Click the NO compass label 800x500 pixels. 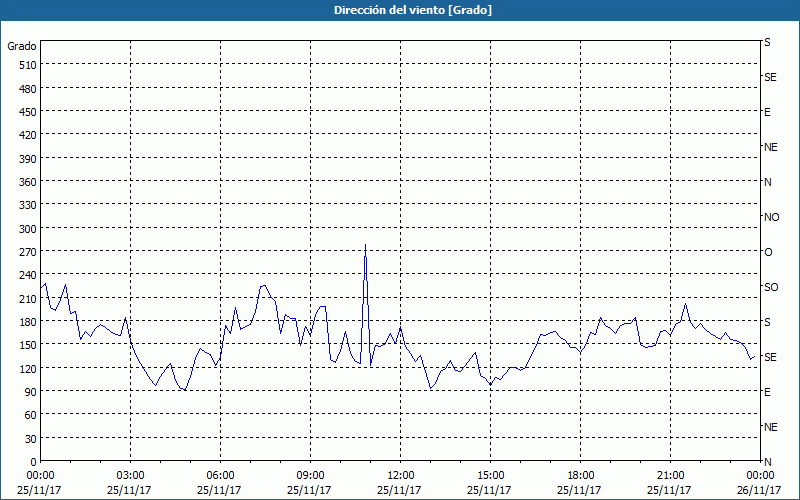(x=771, y=217)
